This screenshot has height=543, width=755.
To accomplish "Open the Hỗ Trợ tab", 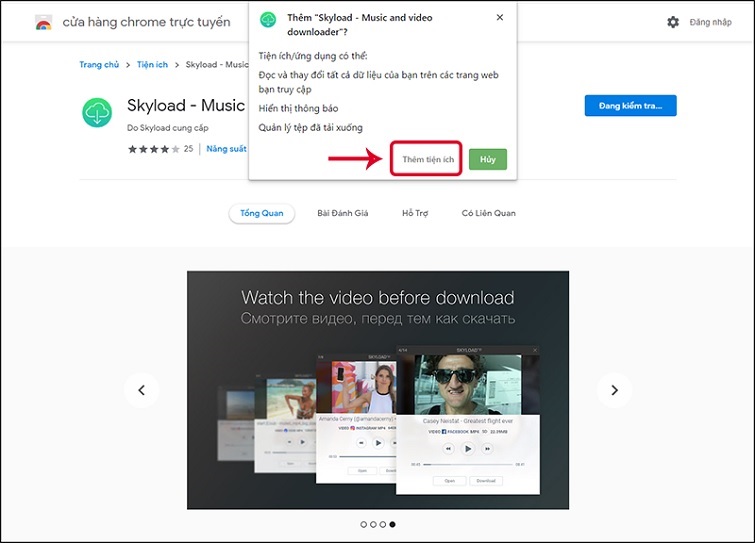I will point(415,213).
